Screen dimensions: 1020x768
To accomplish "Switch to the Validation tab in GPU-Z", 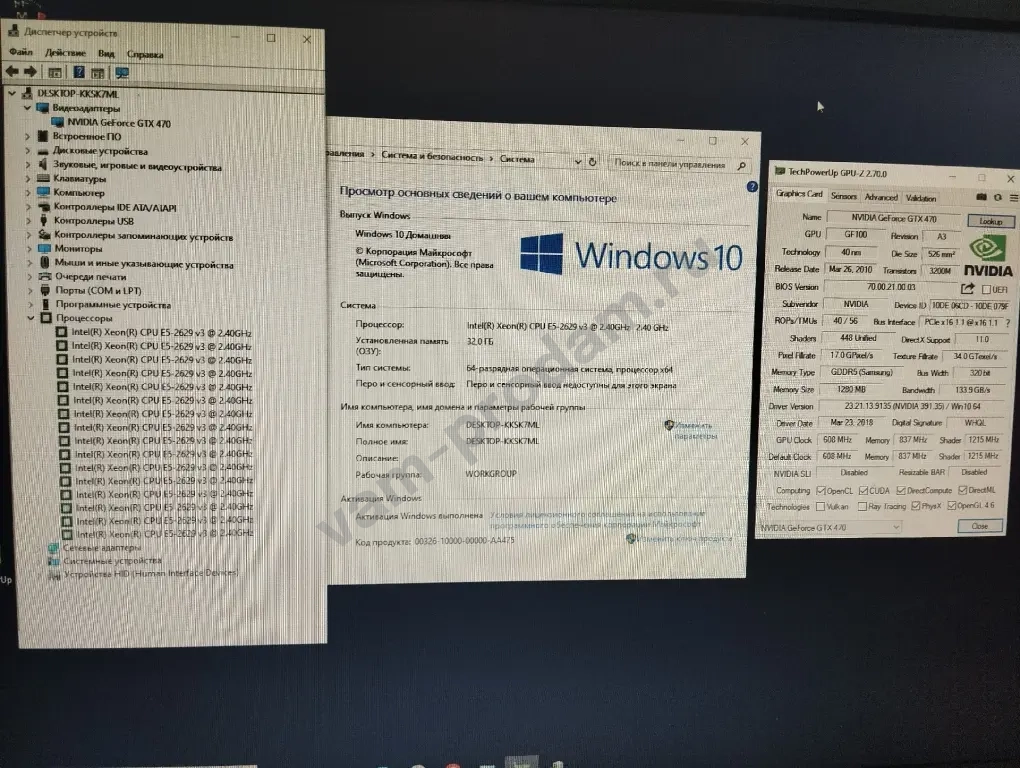I will pyautogui.click(x=920, y=198).
